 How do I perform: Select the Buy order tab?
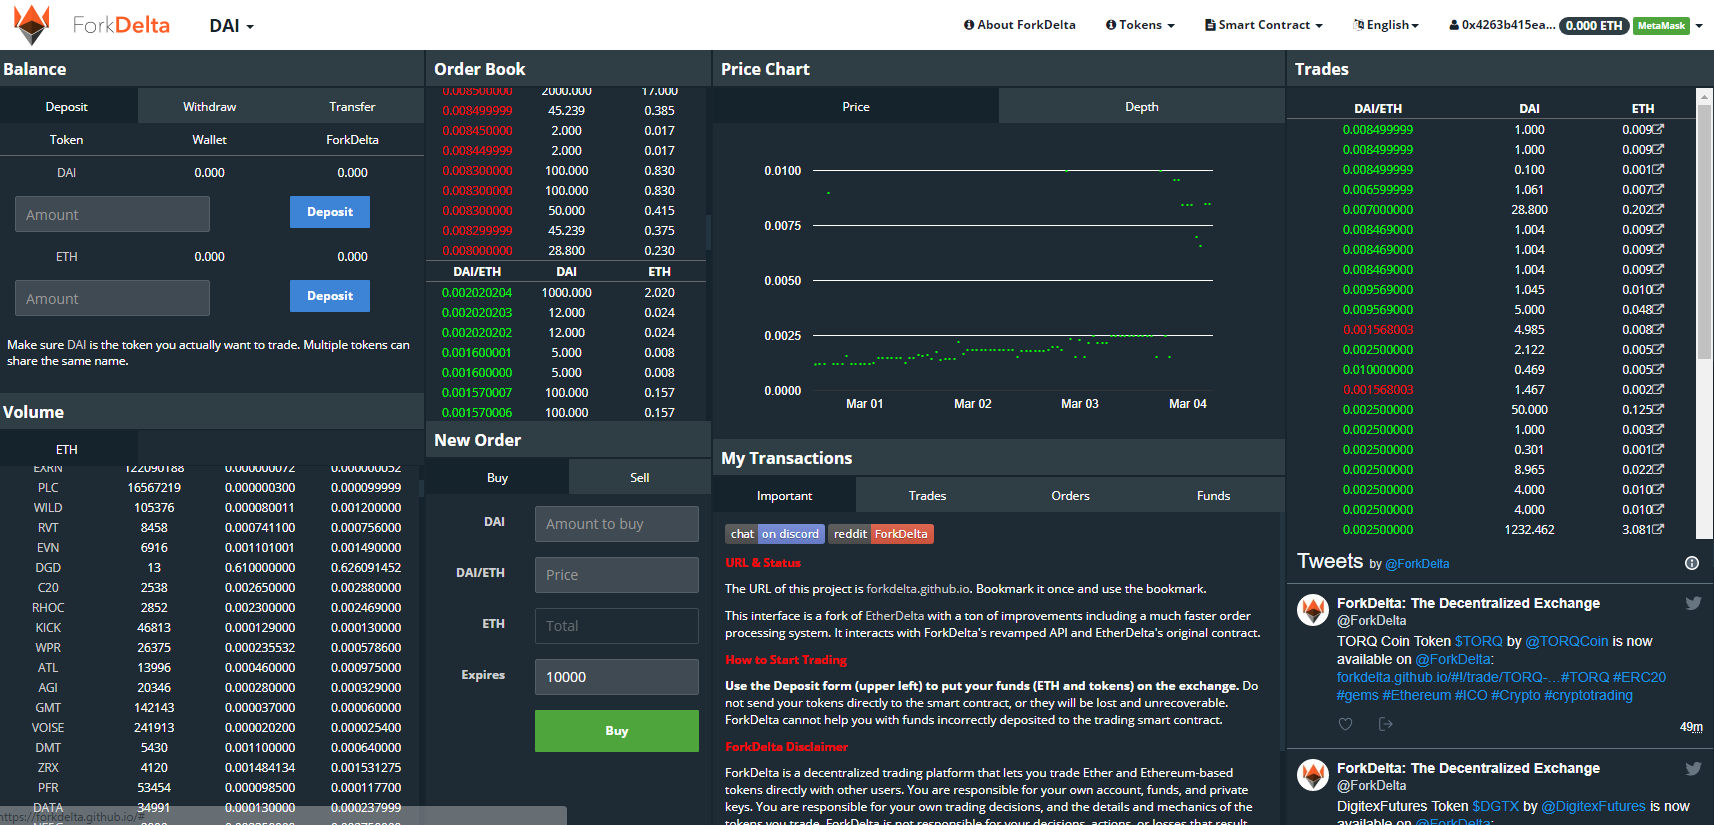pos(497,477)
